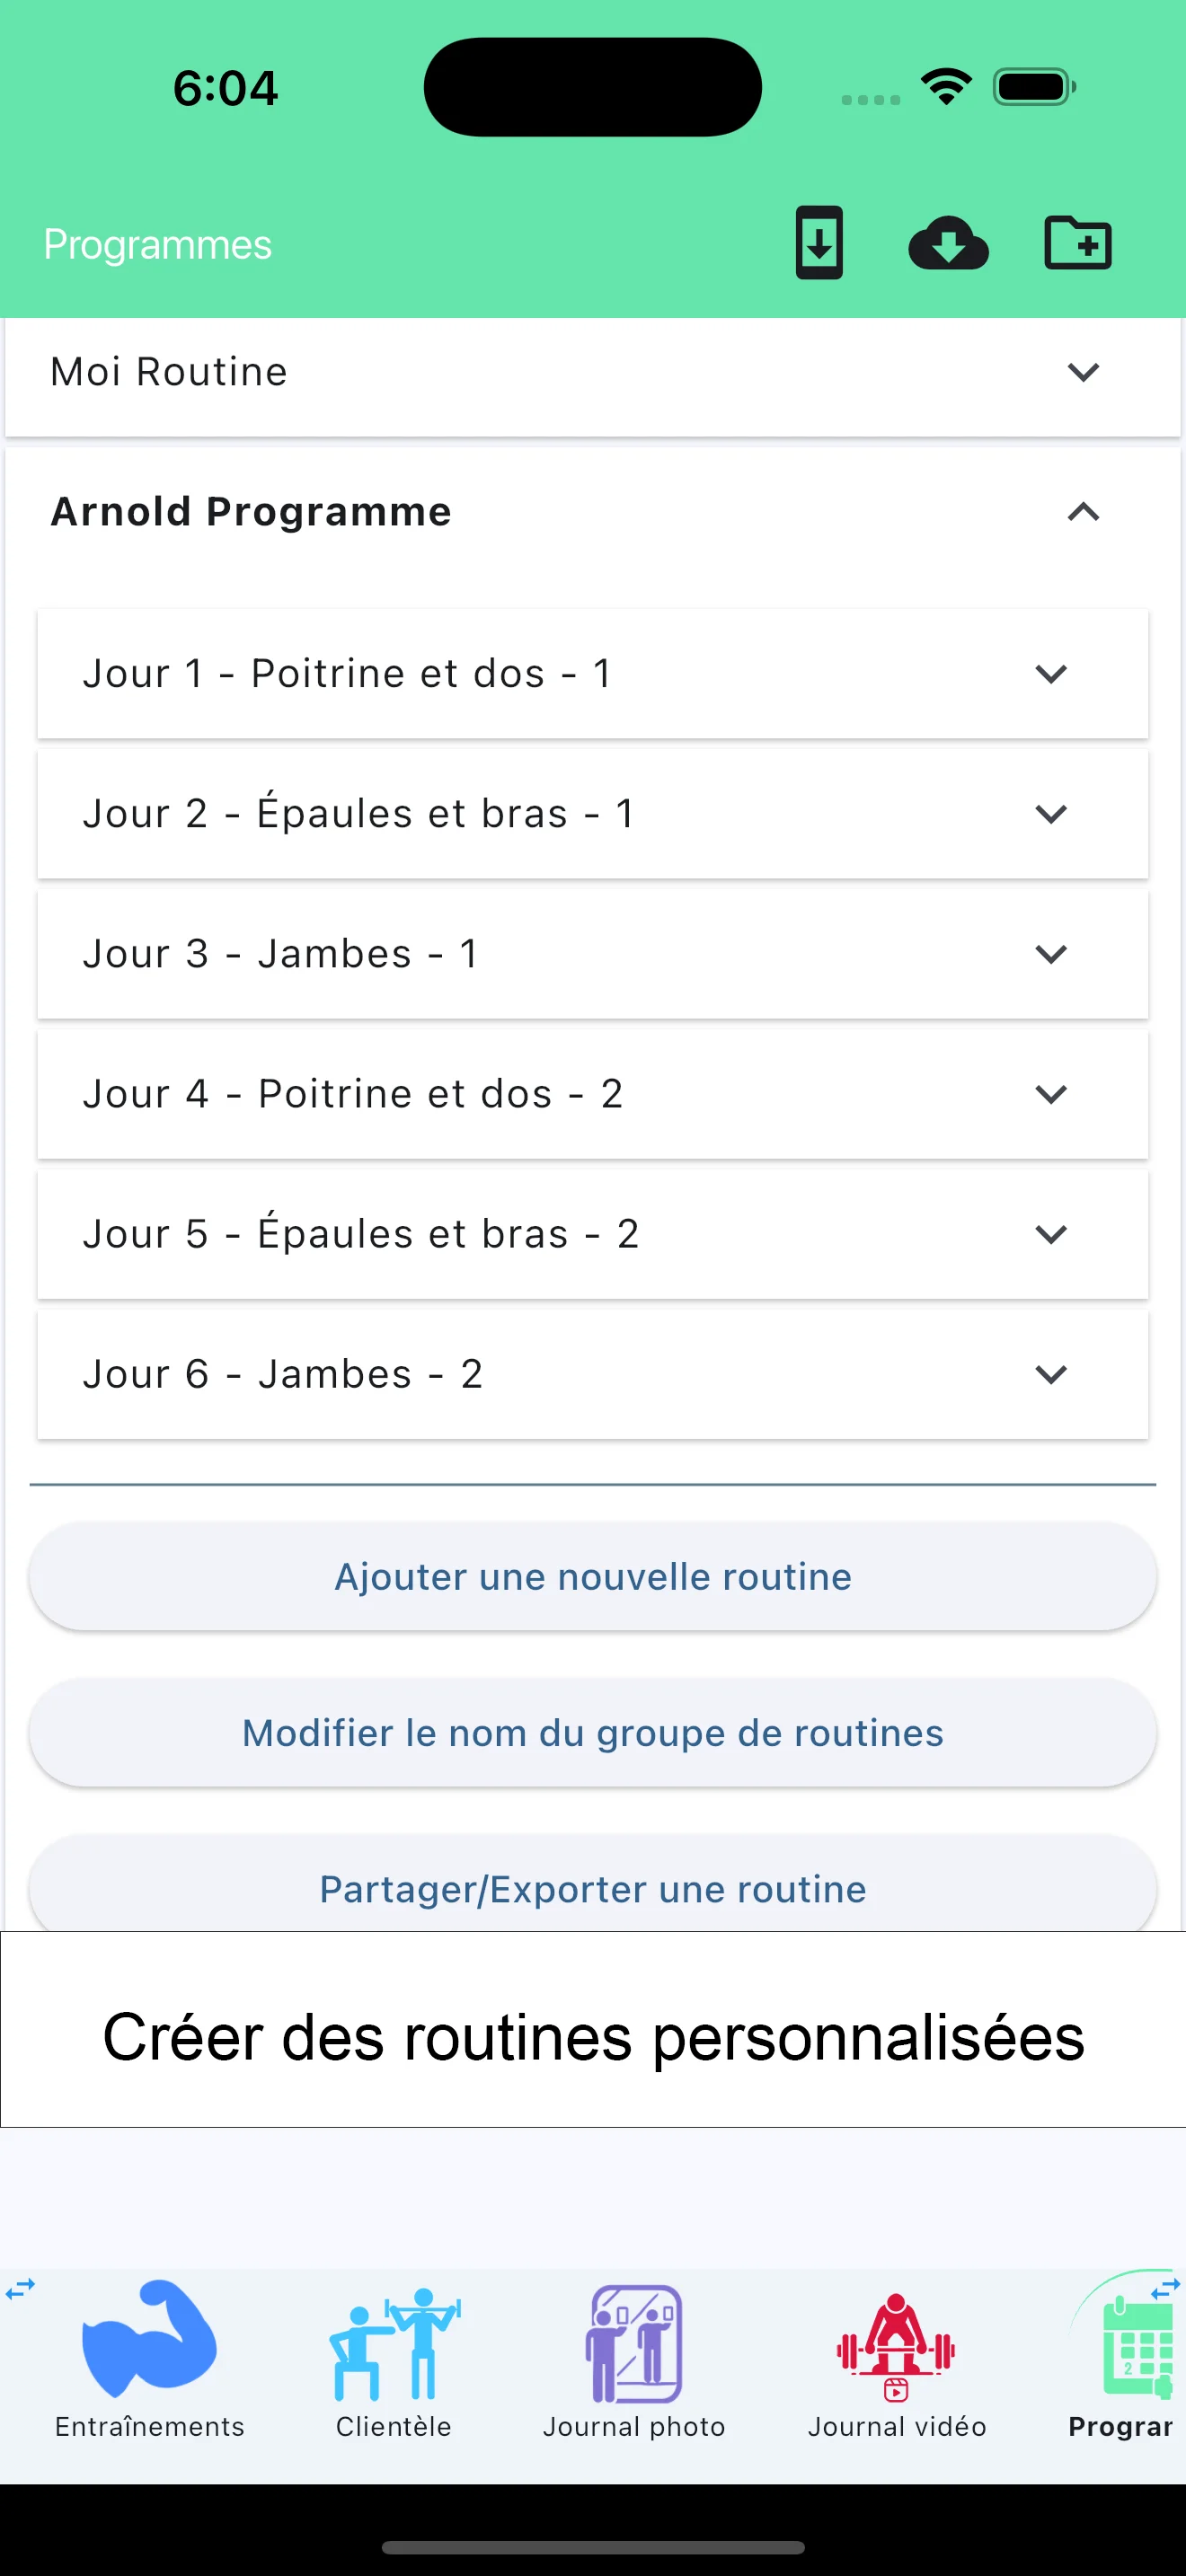The image size is (1186, 2576).
Task: Tap the Créer des routines personnalisées banner
Action: [593, 2037]
